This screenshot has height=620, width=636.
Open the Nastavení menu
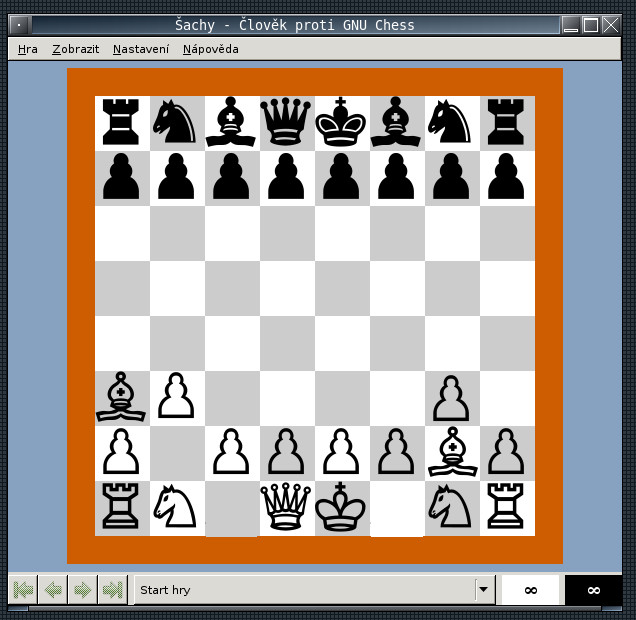coord(140,49)
